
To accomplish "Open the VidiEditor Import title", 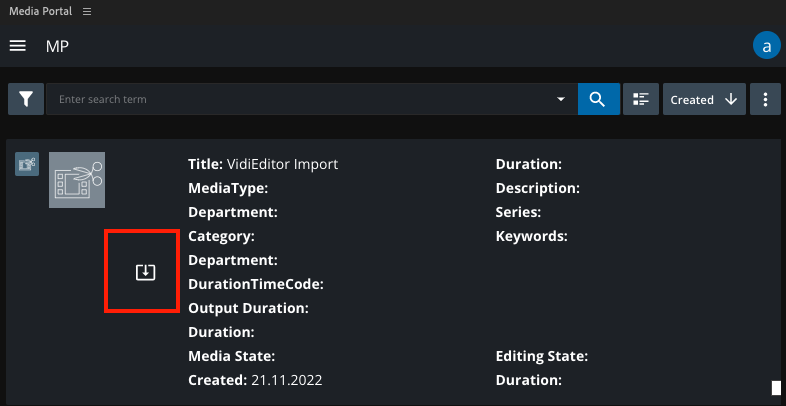I will click(x=262, y=164).
